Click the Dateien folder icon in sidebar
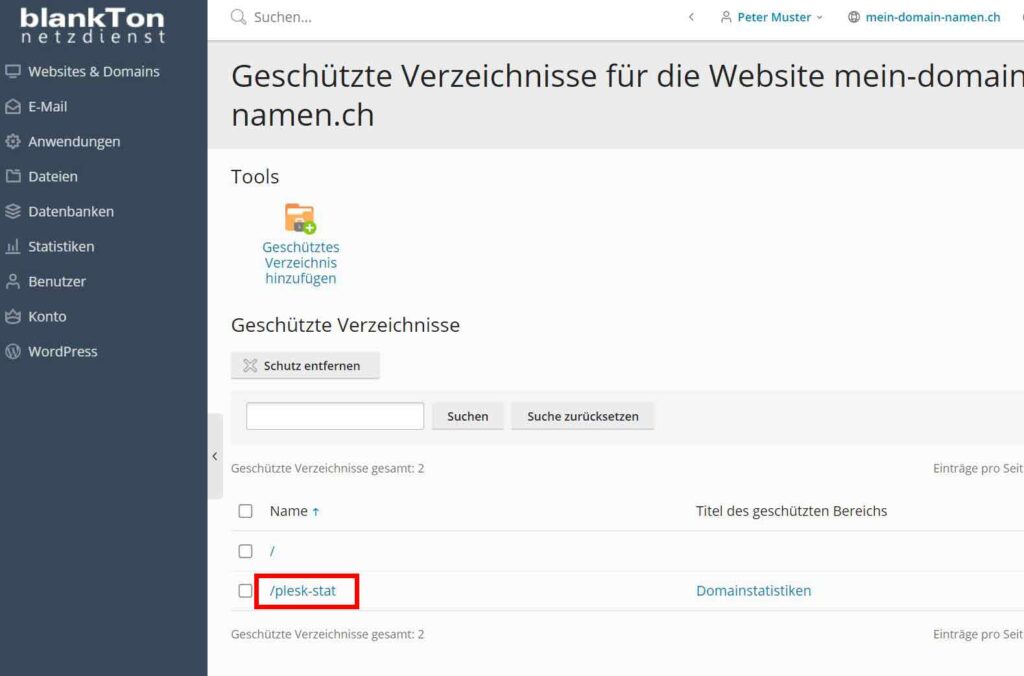The width and height of the screenshot is (1024, 676). pyautogui.click(x=13, y=177)
